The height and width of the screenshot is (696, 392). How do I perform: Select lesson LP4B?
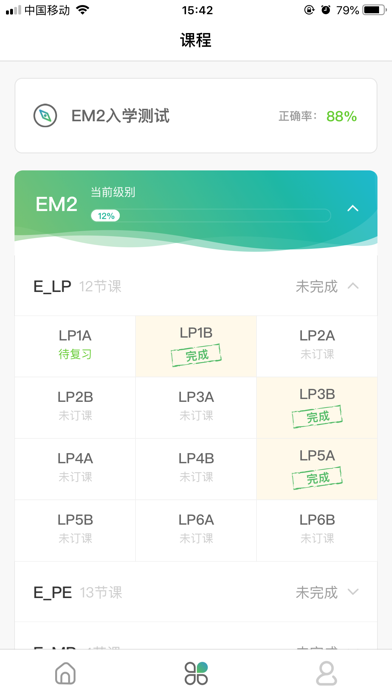[196, 469]
